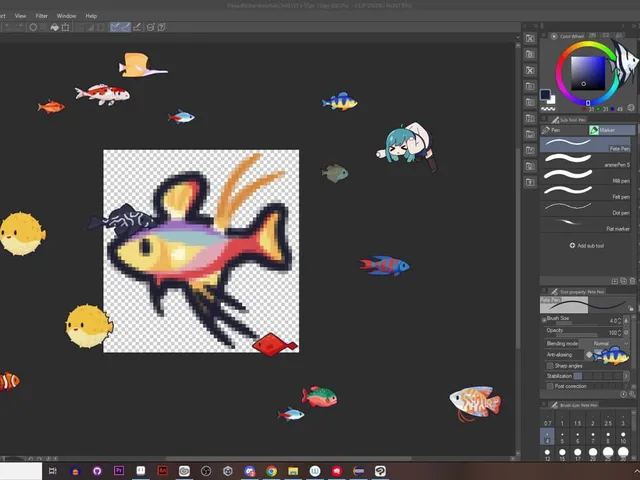Click the Brush Size value stepper arrows
640x480 pixels.
tap(620, 321)
